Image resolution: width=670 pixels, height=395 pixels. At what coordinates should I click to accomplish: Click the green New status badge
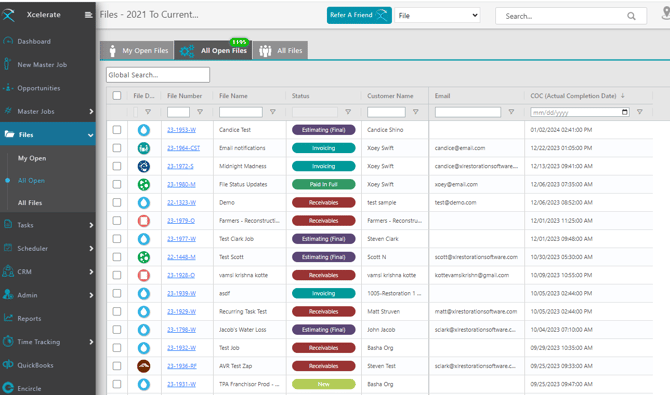point(323,384)
